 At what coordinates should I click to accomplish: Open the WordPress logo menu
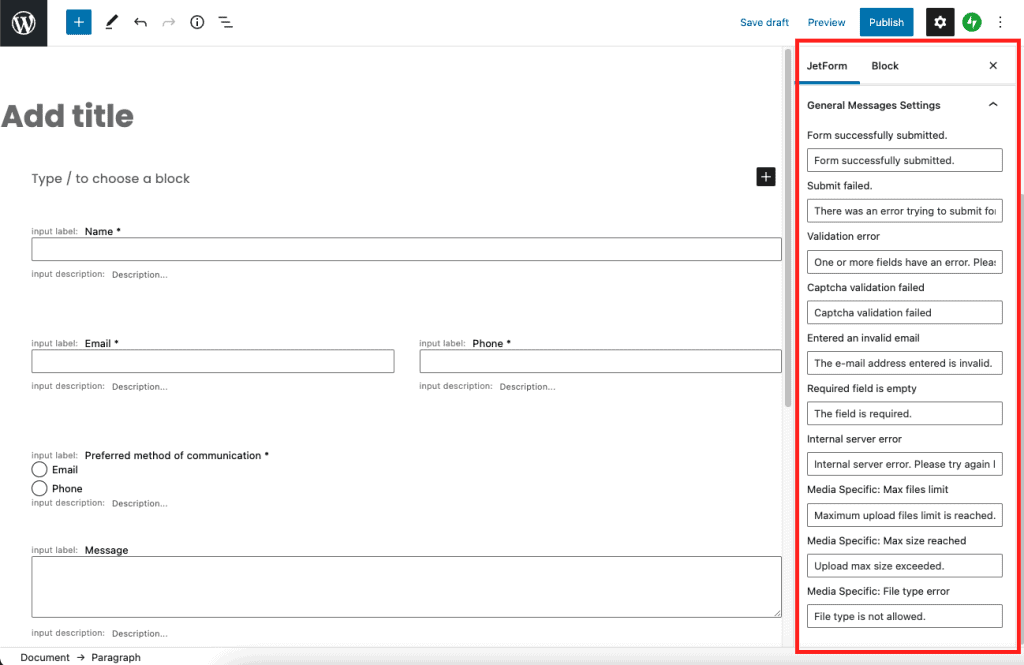coord(24,23)
